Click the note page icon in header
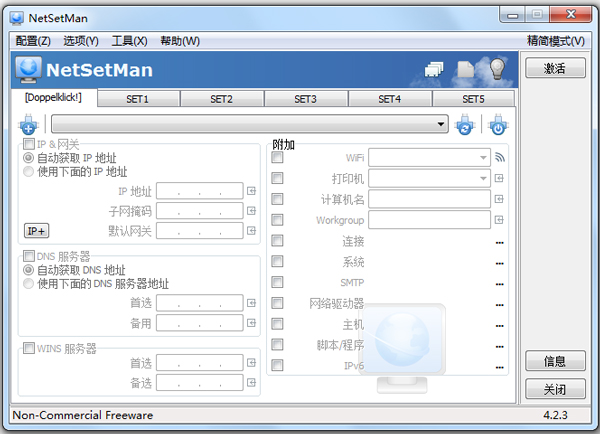 click(466, 70)
